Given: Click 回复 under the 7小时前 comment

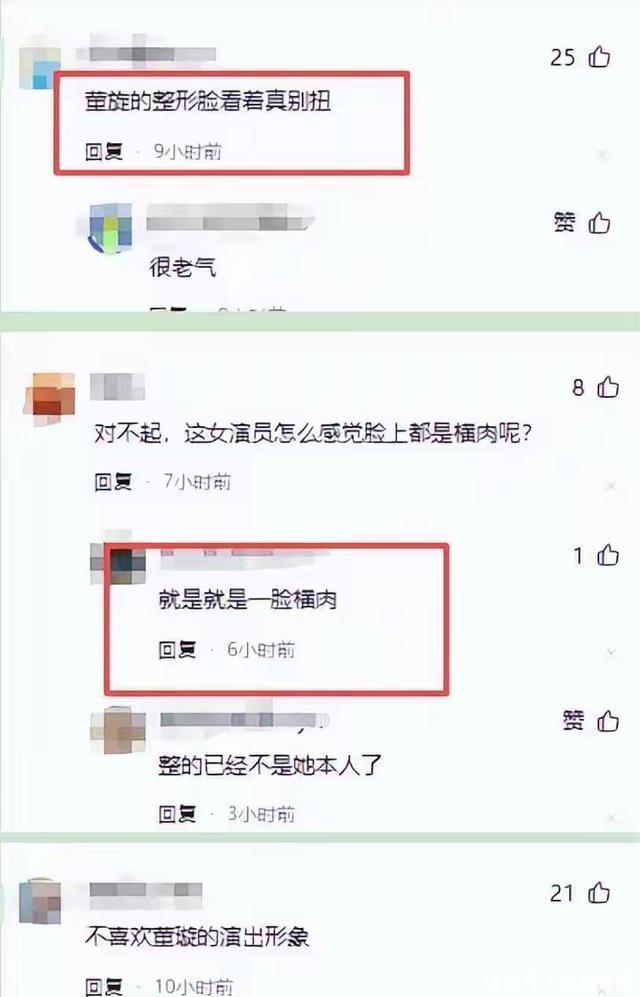Looking at the screenshot, I should tap(113, 482).
